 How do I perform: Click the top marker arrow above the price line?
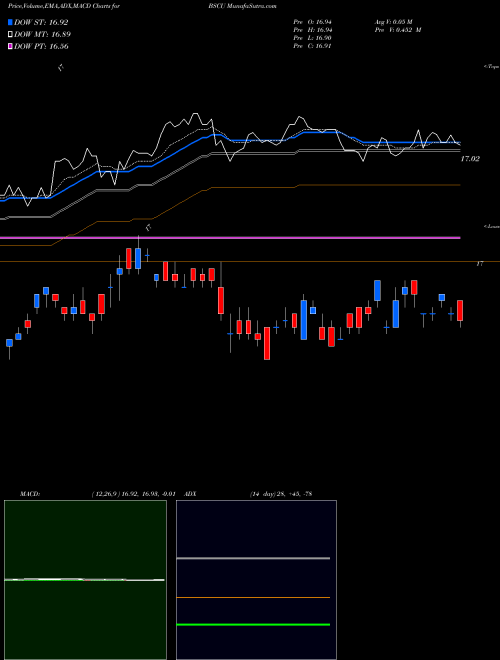(x=61, y=67)
